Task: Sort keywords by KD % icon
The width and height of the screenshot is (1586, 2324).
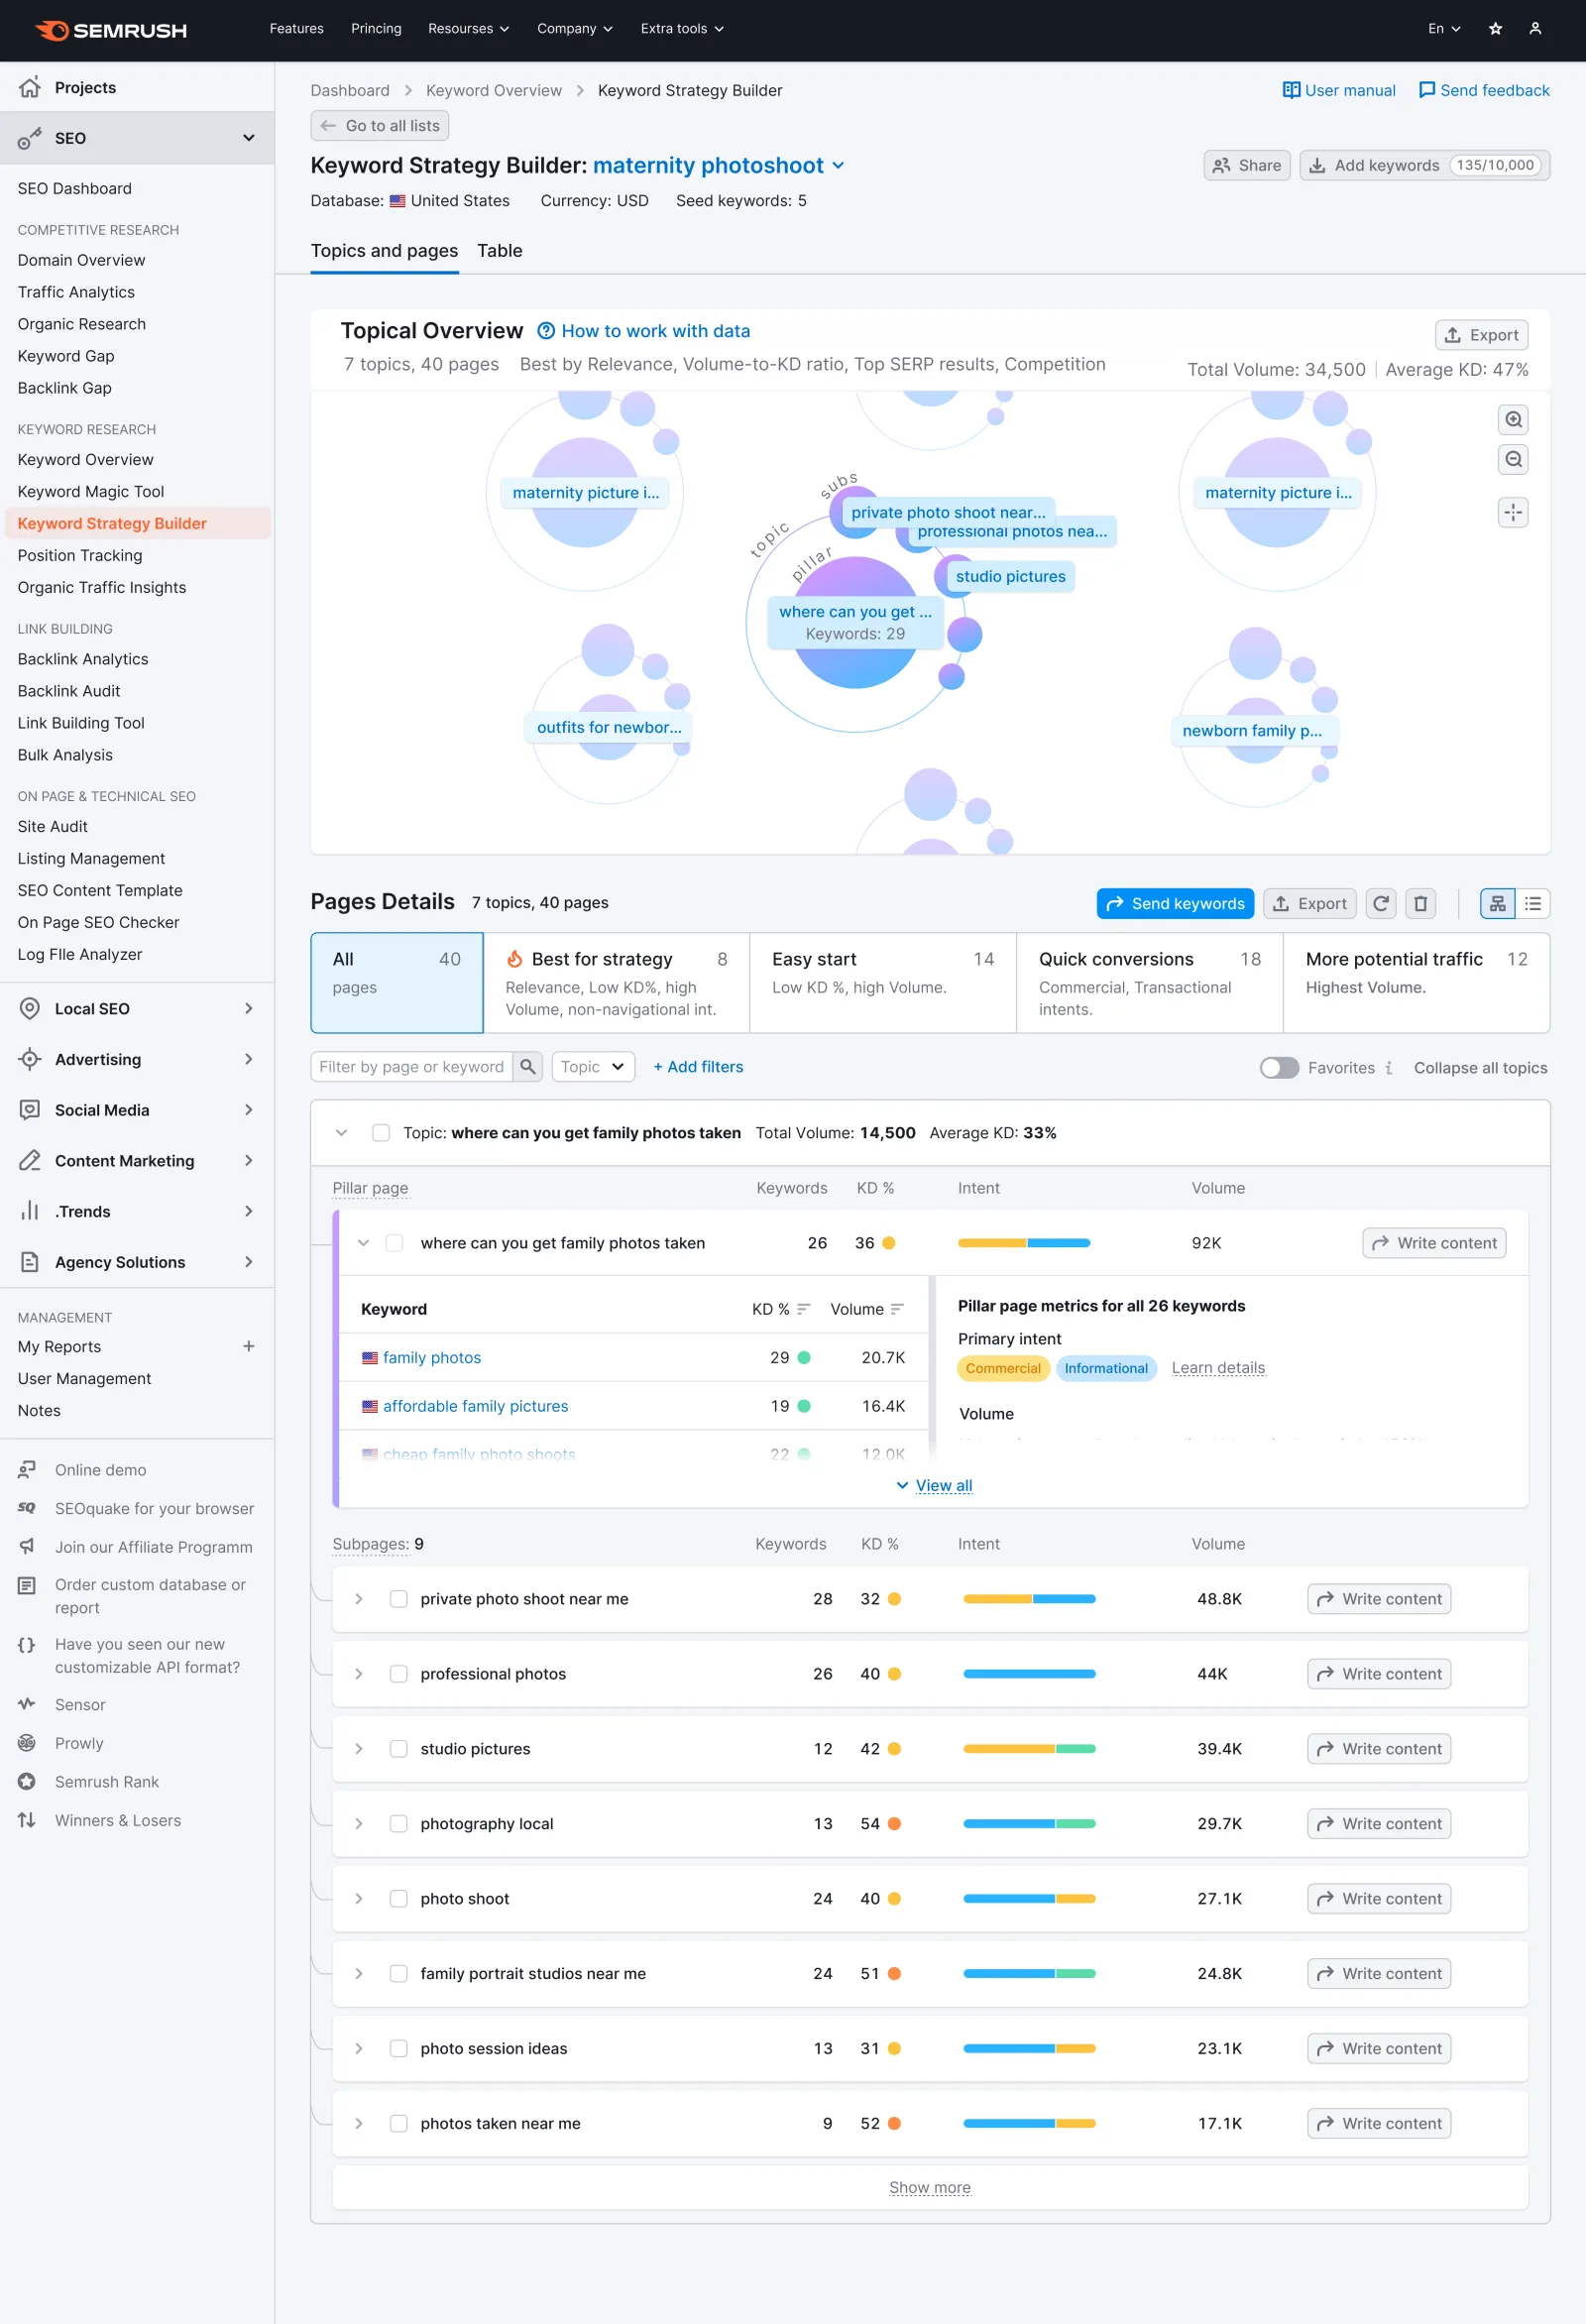Action: 803,1309
